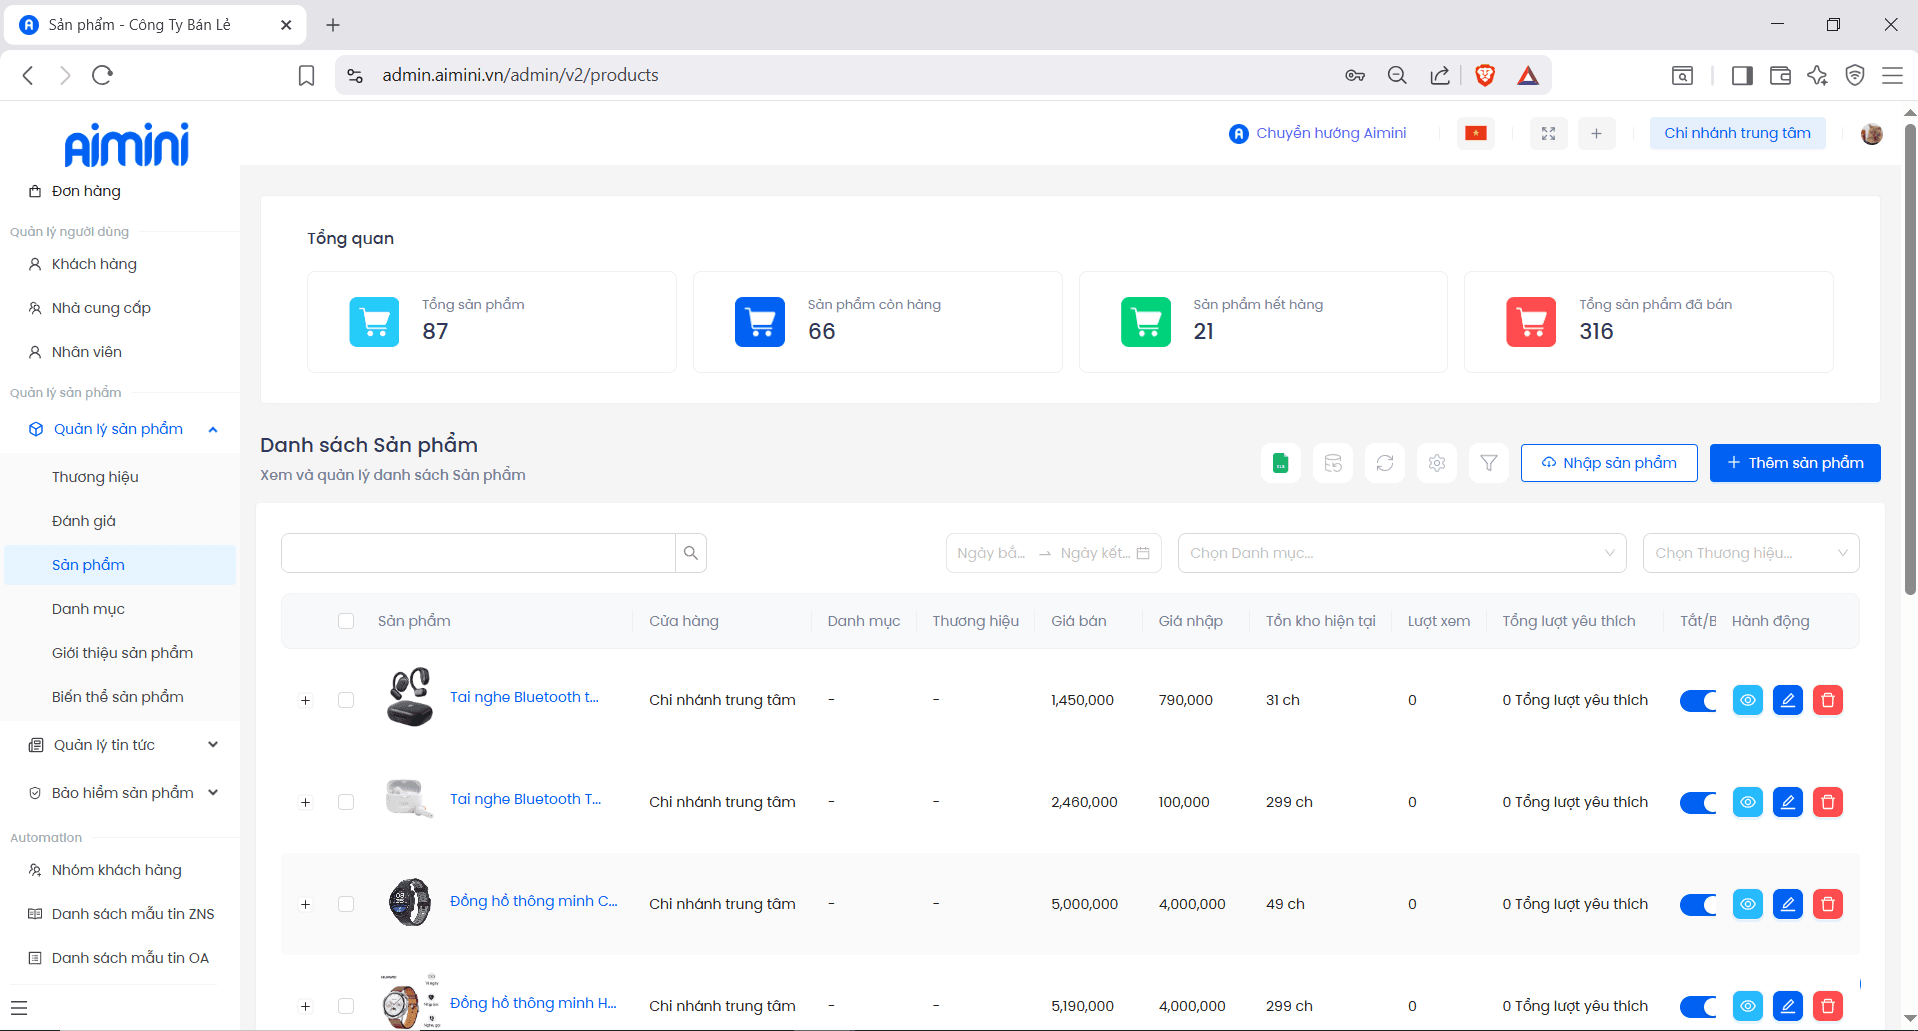The width and height of the screenshot is (1918, 1031).
Task: Open Thương hiệu in the sidebar
Action: [95, 477]
